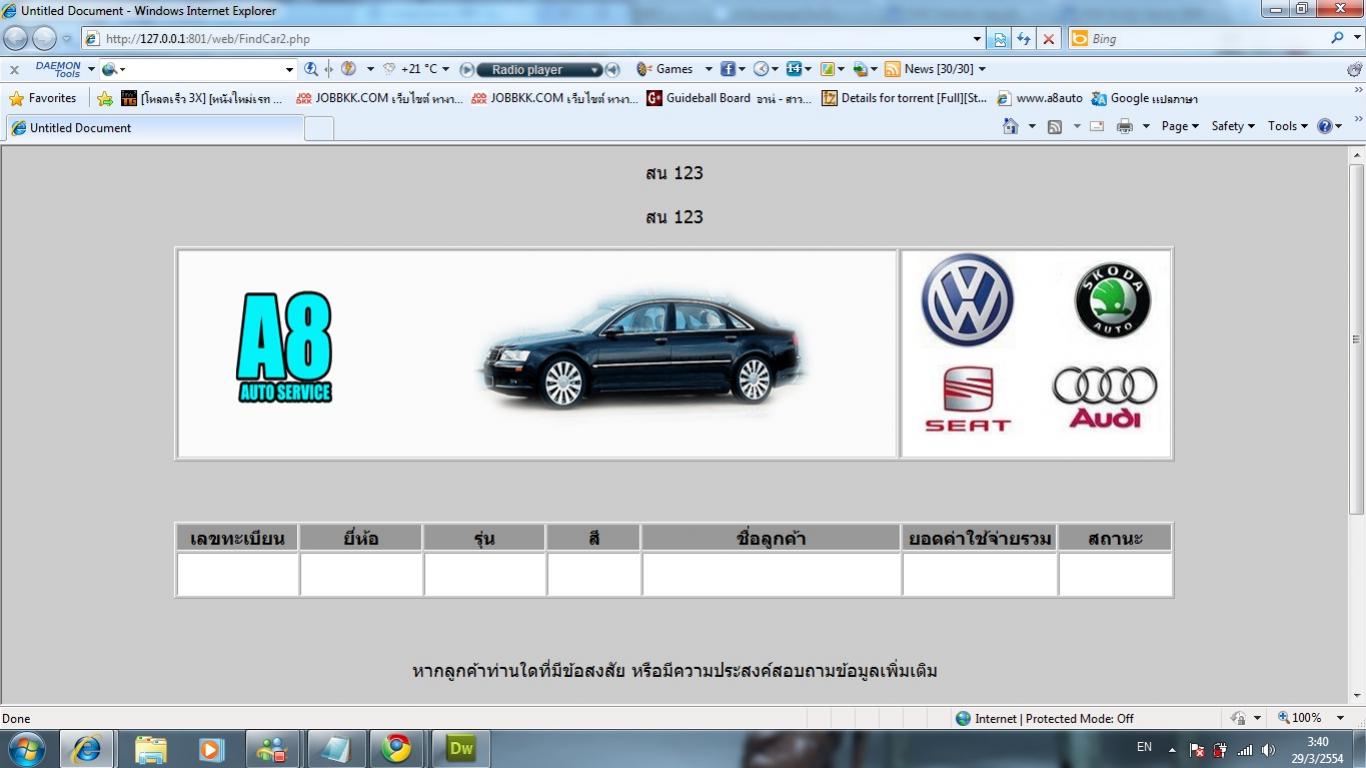Click the Print icon in command bar
Screen dimensions: 1366x768
coord(1124,126)
